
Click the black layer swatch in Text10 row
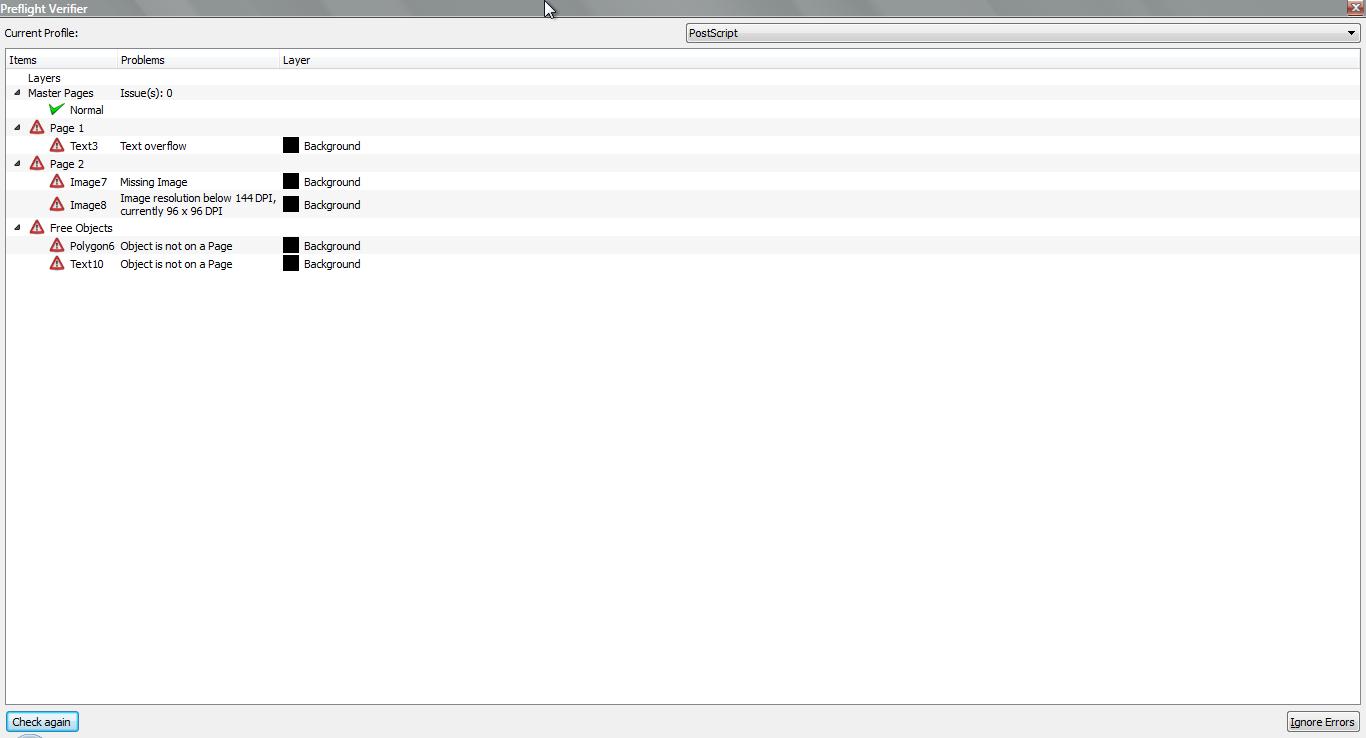291,263
